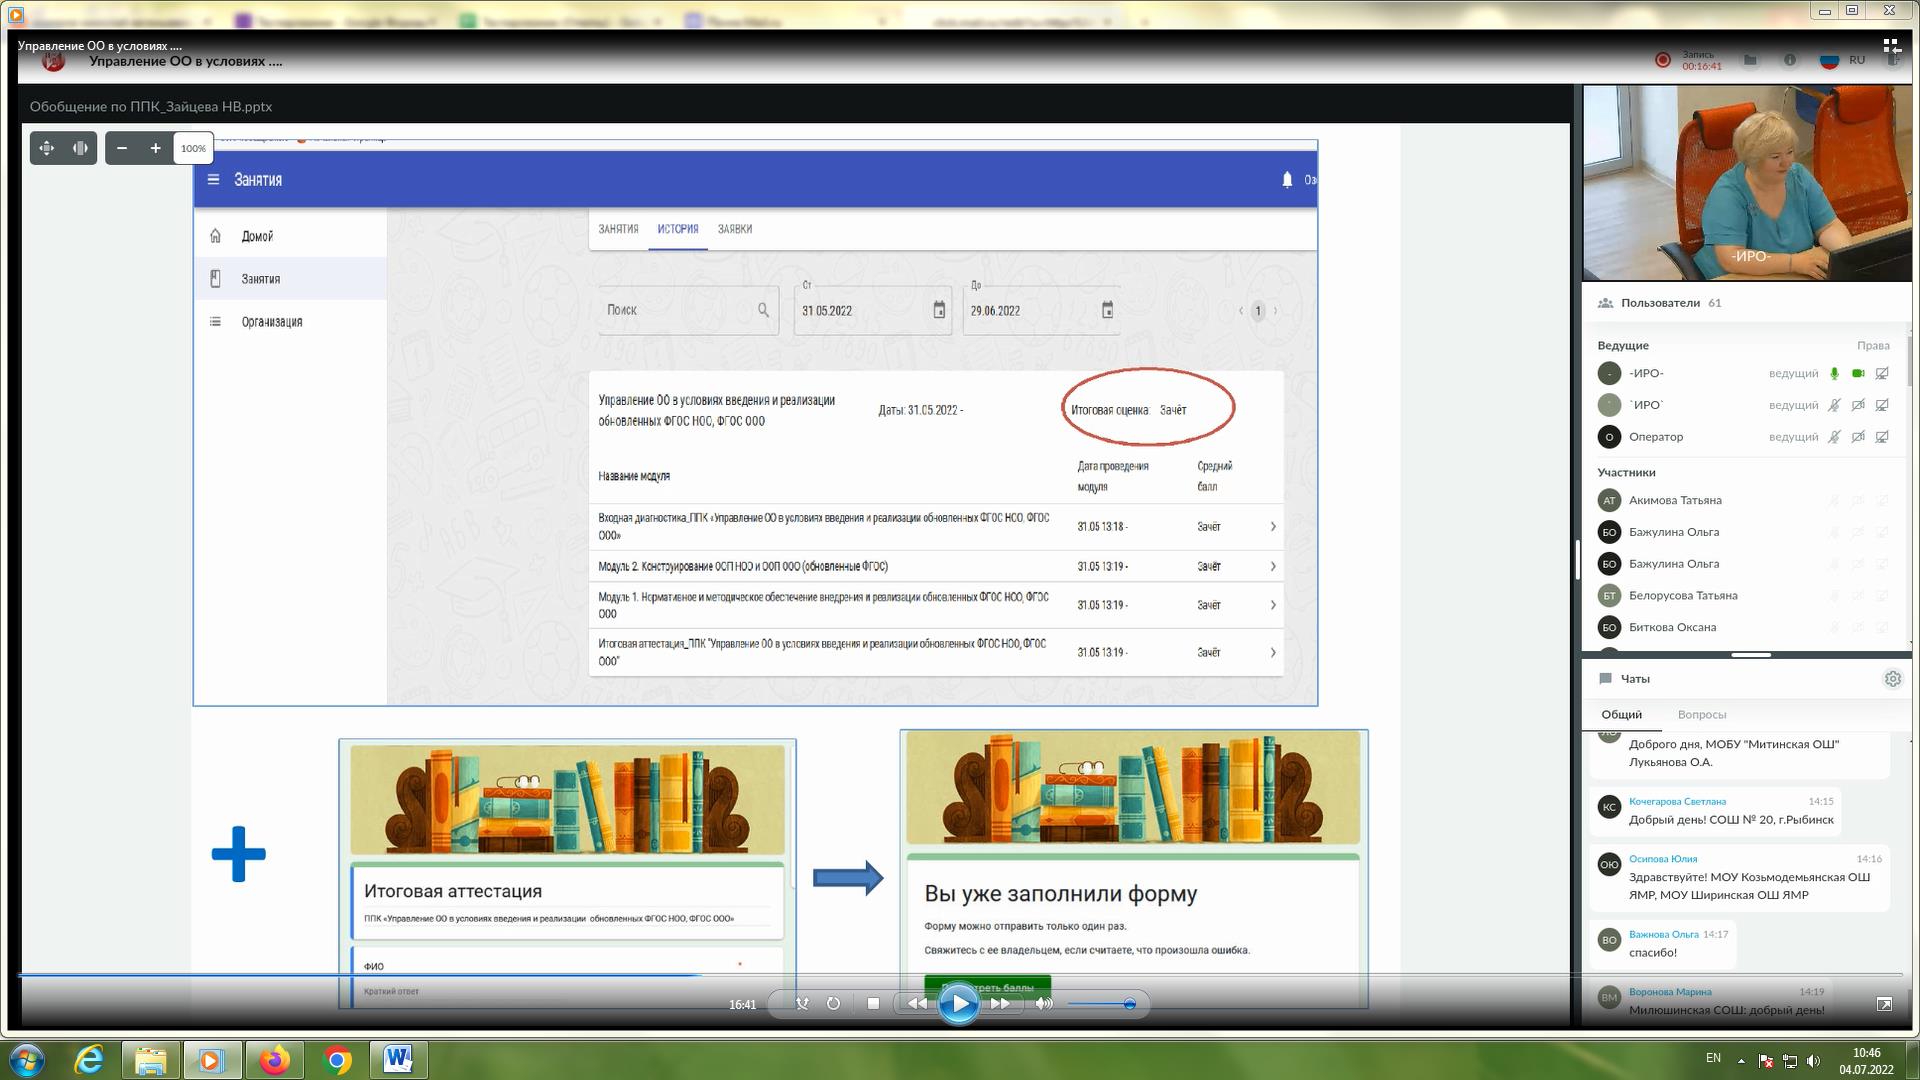Switch to the ЗАЯВКИ tab

[735, 229]
